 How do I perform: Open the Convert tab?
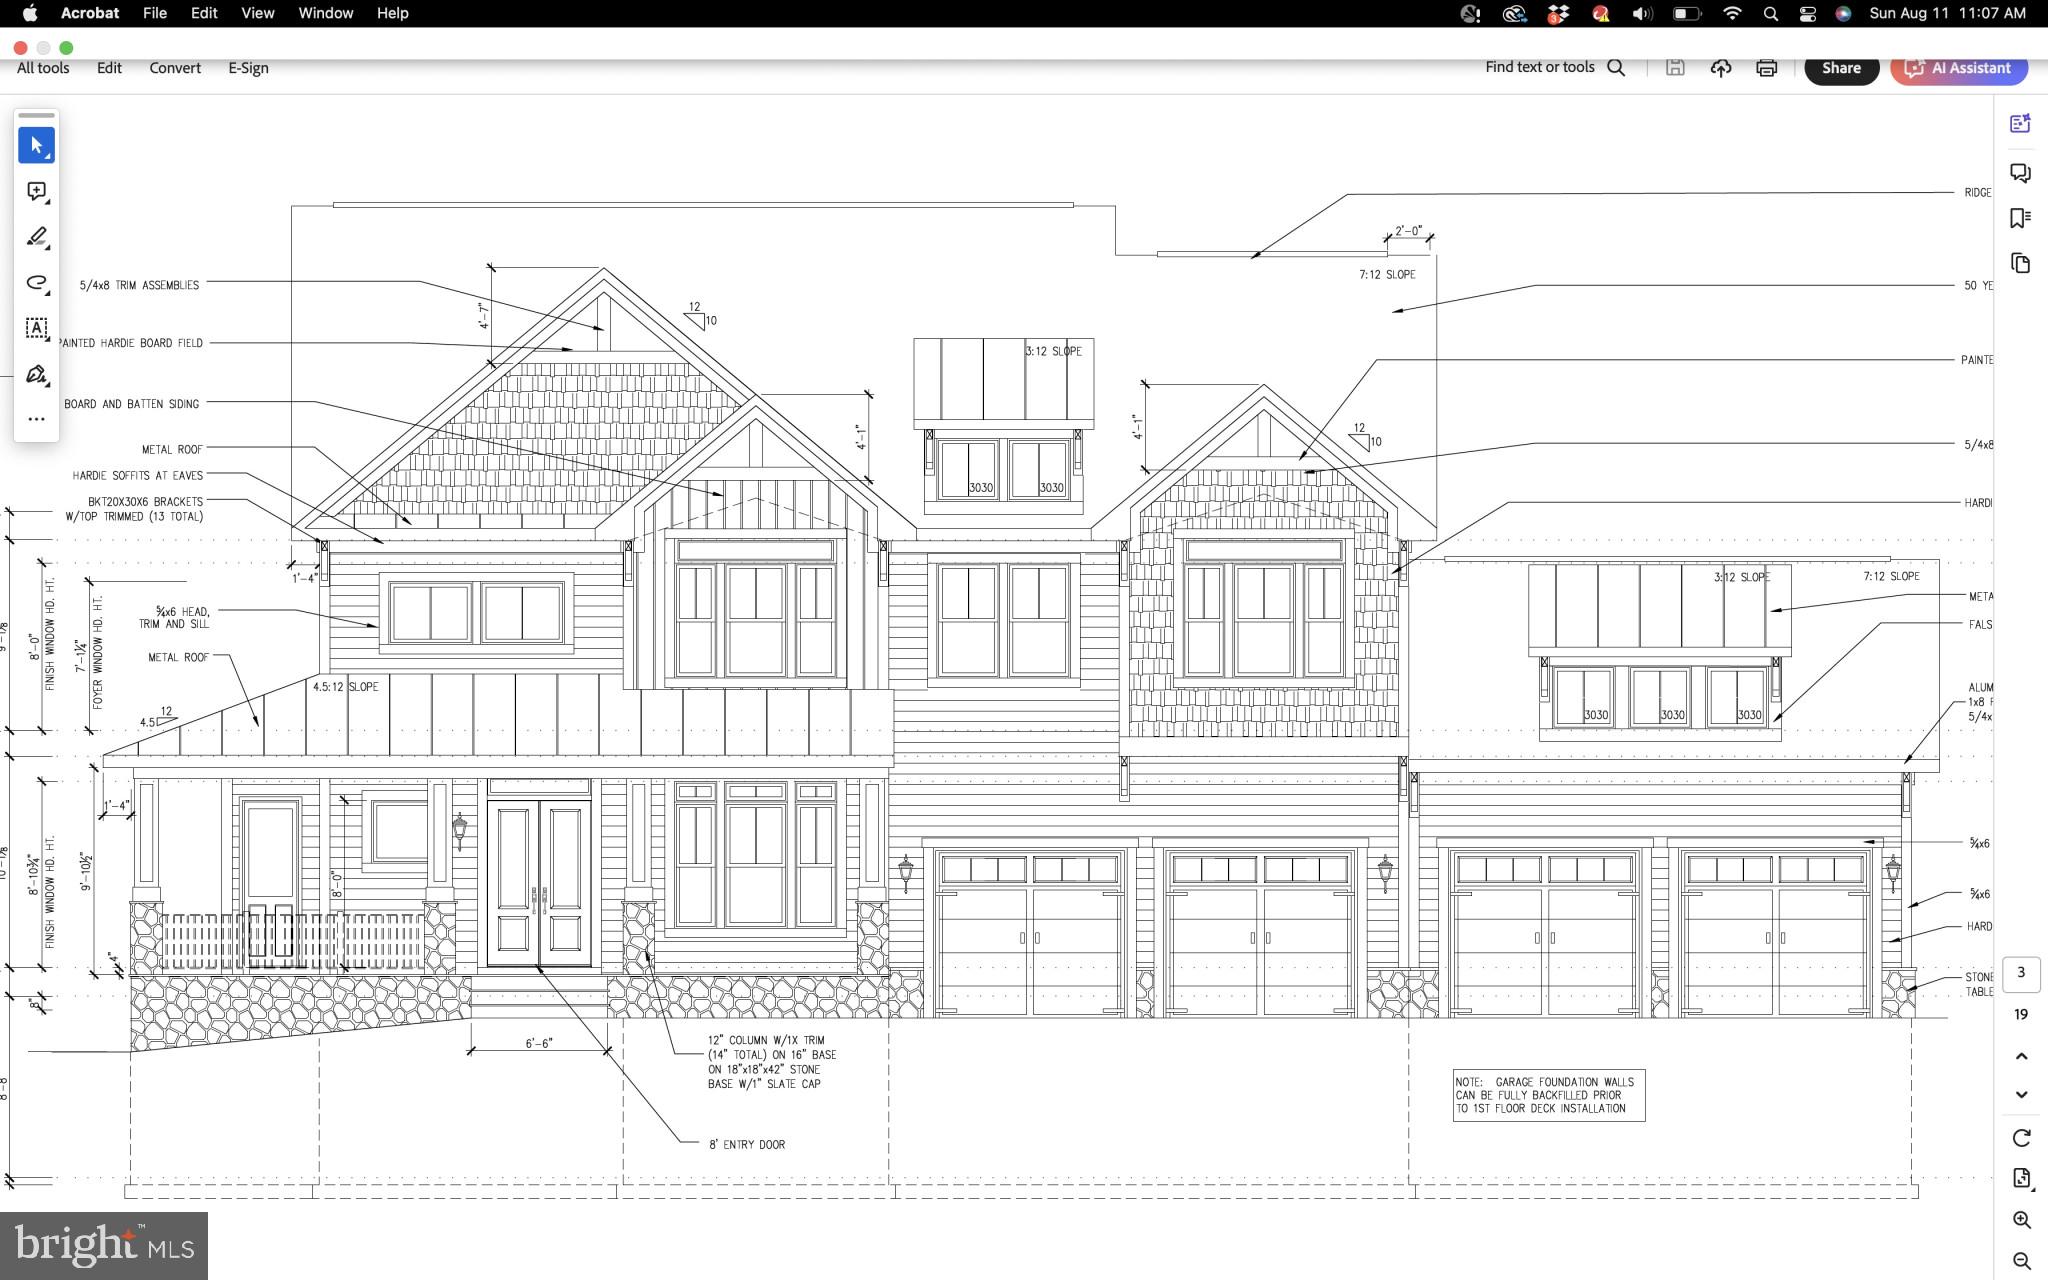click(175, 68)
